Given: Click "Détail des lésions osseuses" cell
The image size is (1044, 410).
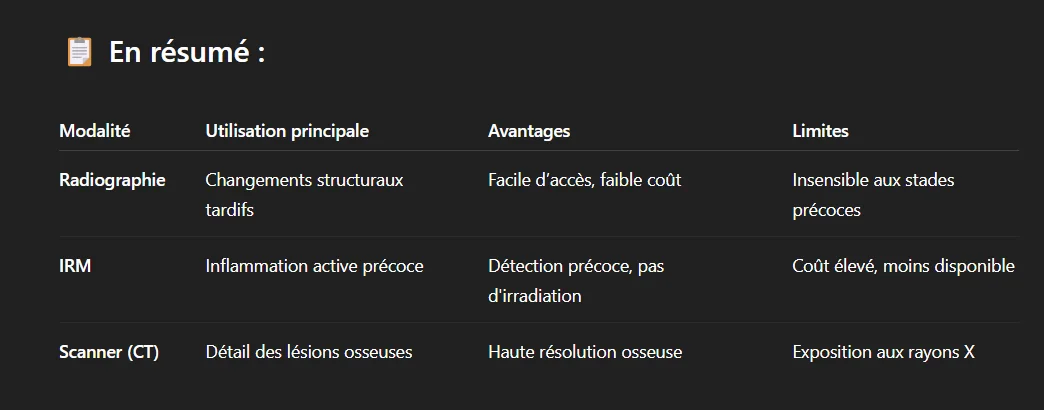Looking at the screenshot, I should (x=308, y=352).
